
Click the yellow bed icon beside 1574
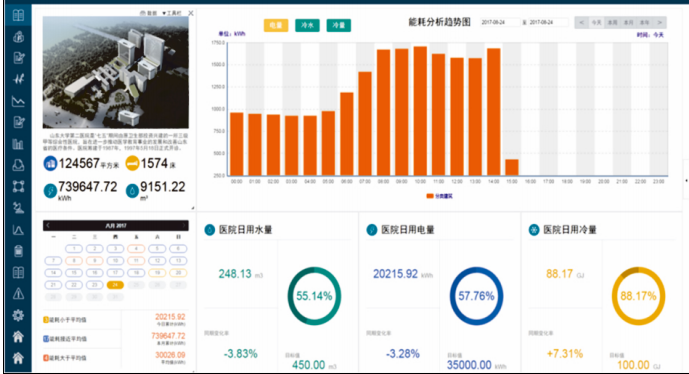132,163
